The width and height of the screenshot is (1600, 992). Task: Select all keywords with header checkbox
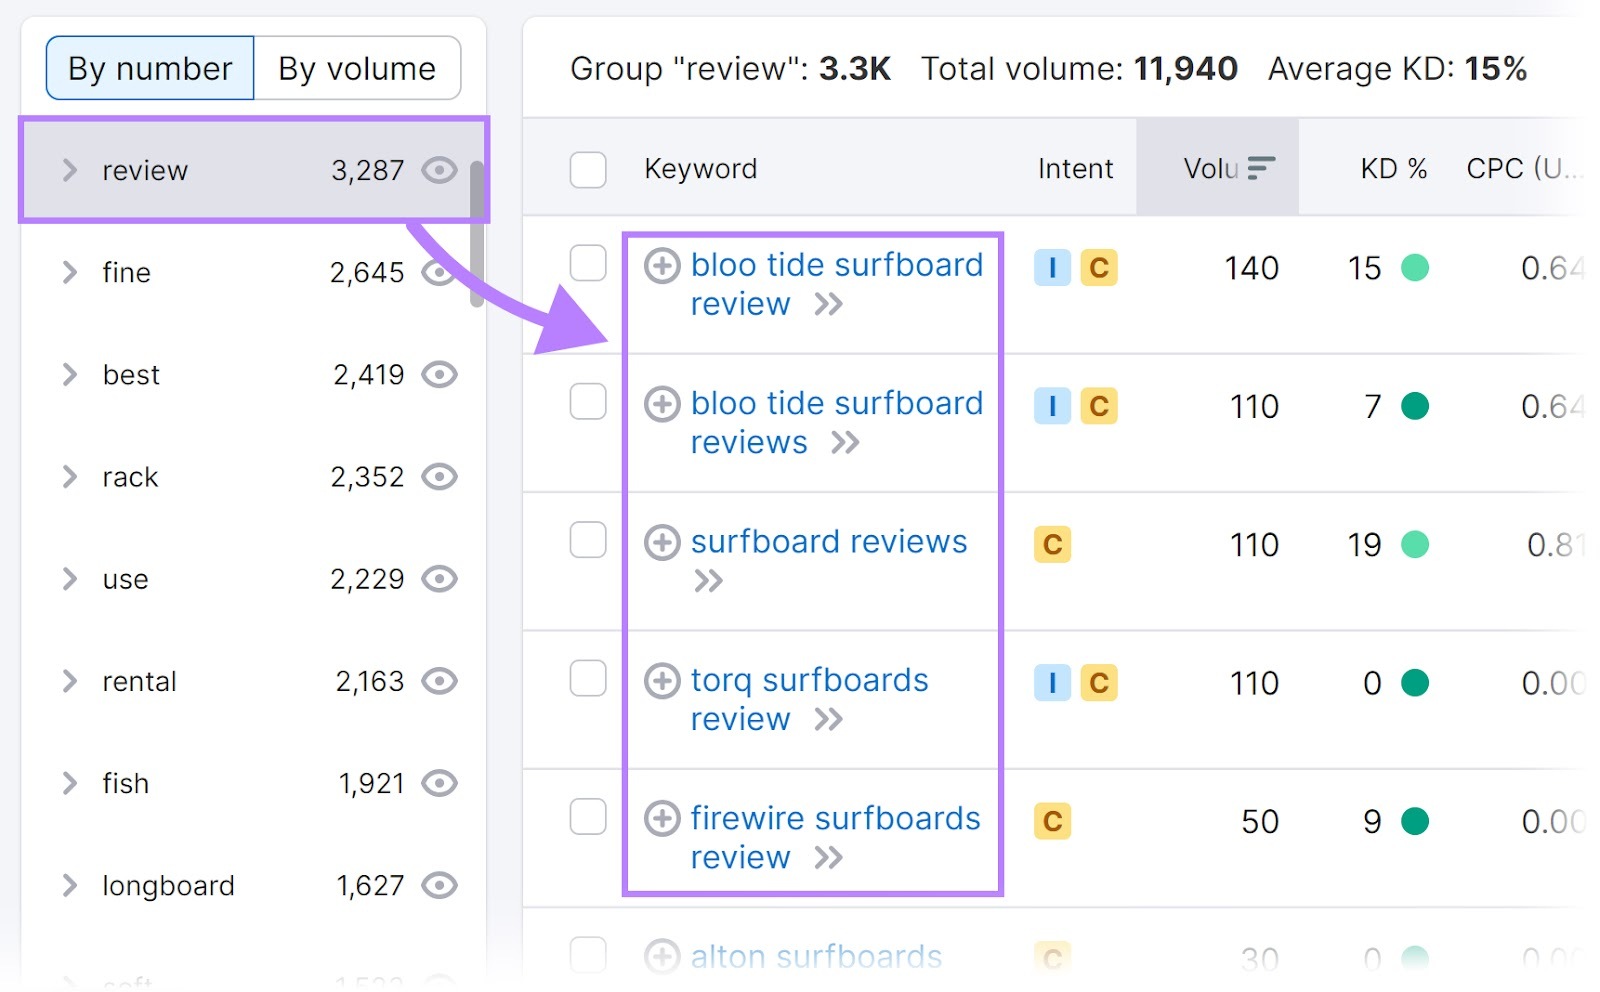(588, 169)
